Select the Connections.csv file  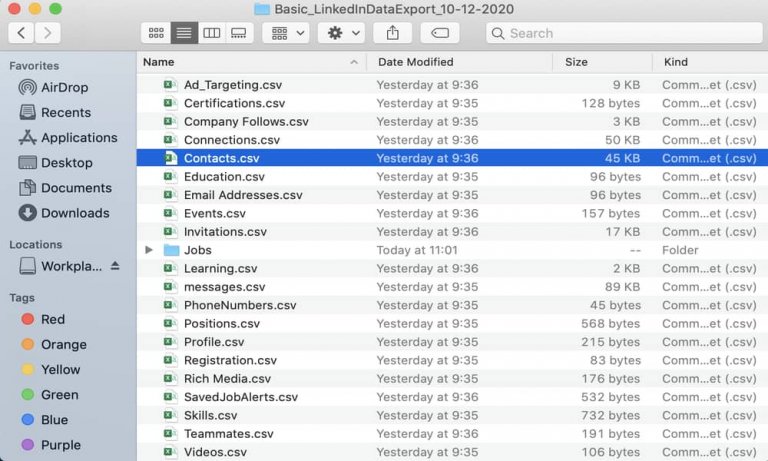pyautogui.click(x=232, y=140)
